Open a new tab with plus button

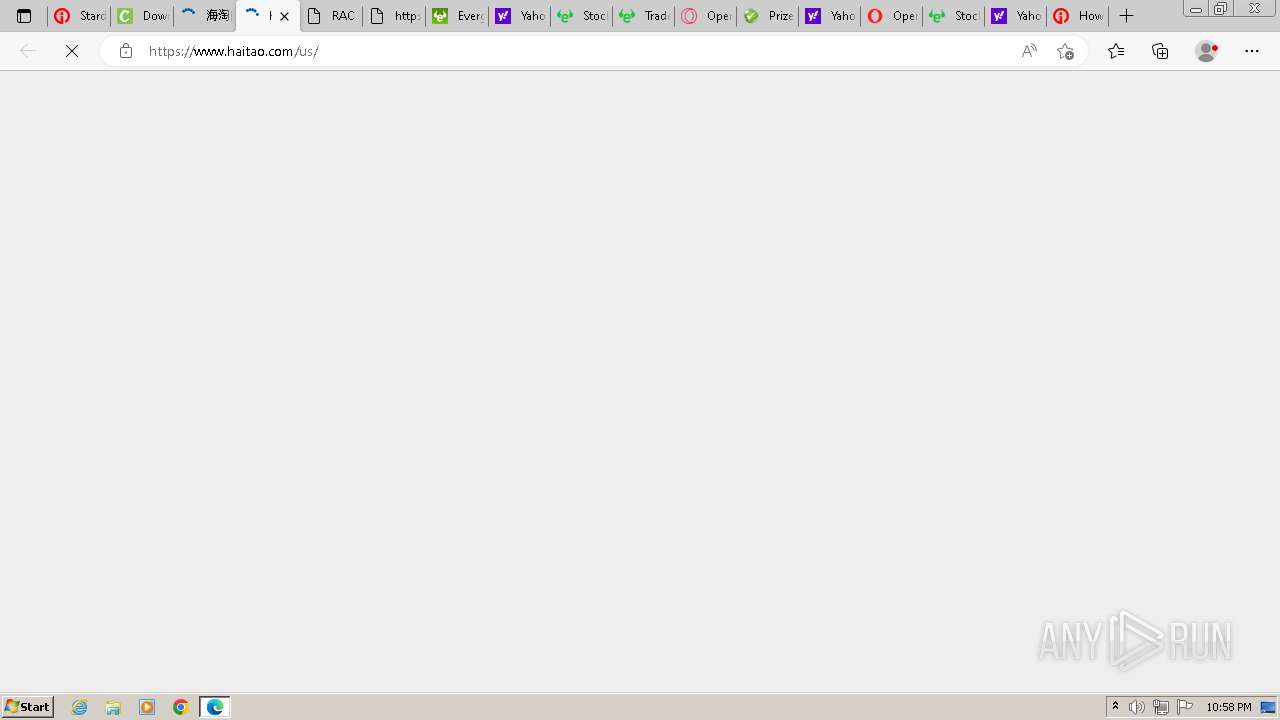click(1126, 16)
